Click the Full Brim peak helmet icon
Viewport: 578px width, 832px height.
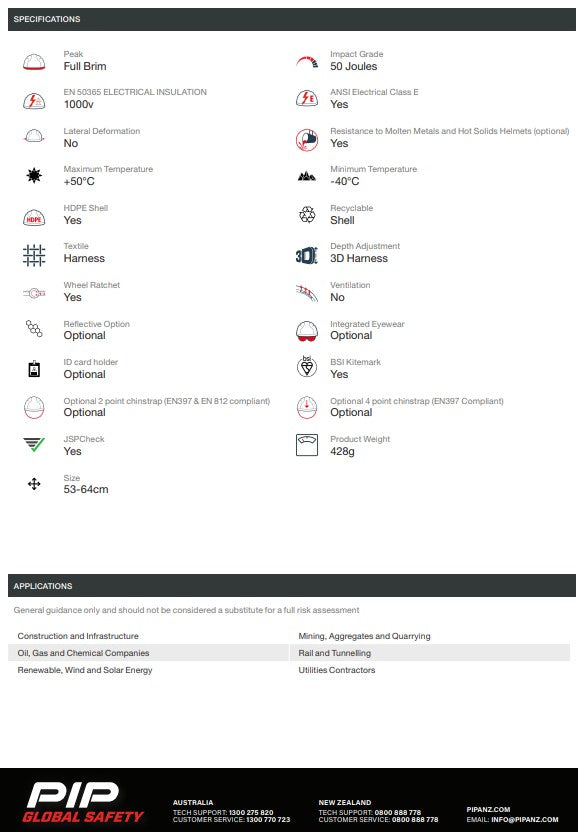34,62
